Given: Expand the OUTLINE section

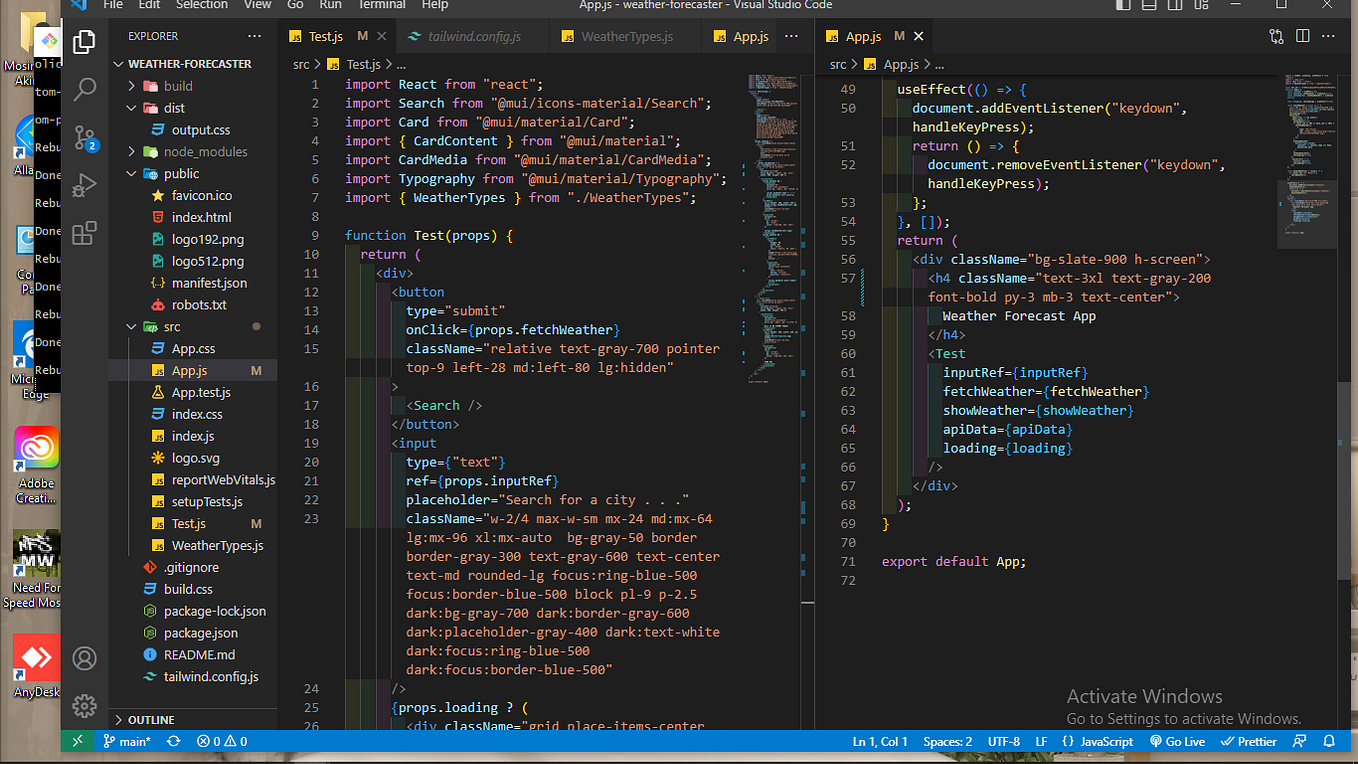Looking at the screenshot, I should pos(150,720).
